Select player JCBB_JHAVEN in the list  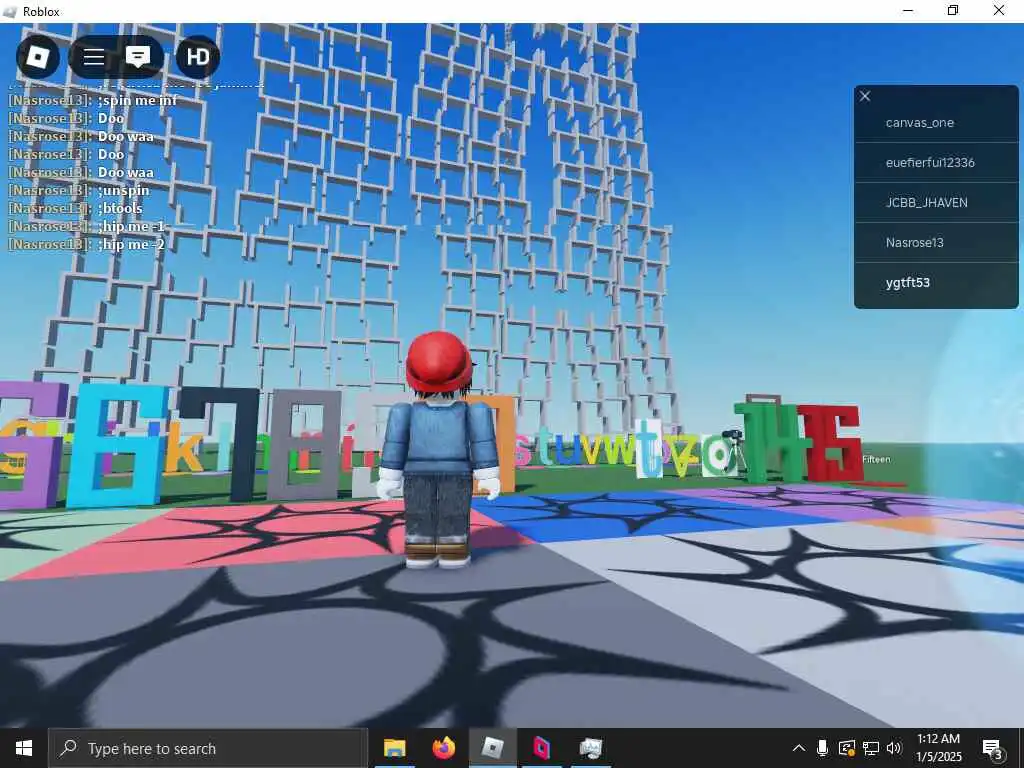[x=936, y=202]
